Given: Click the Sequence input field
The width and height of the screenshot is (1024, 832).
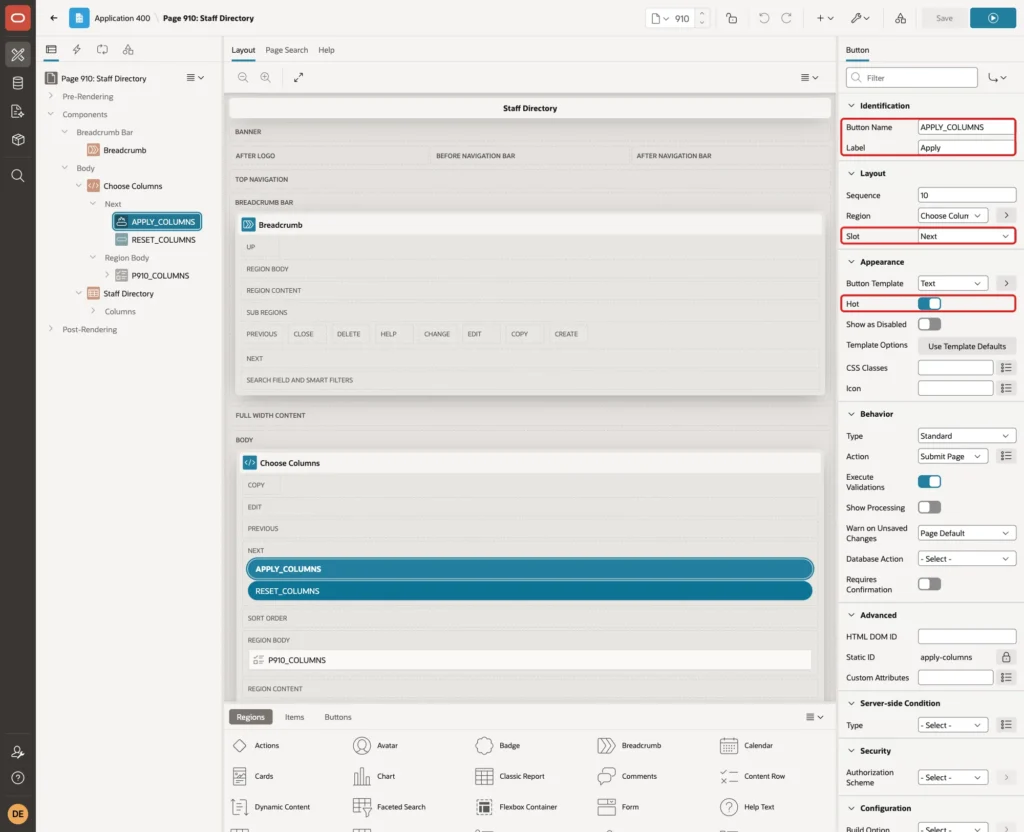Looking at the screenshot, I should [967, 195].
